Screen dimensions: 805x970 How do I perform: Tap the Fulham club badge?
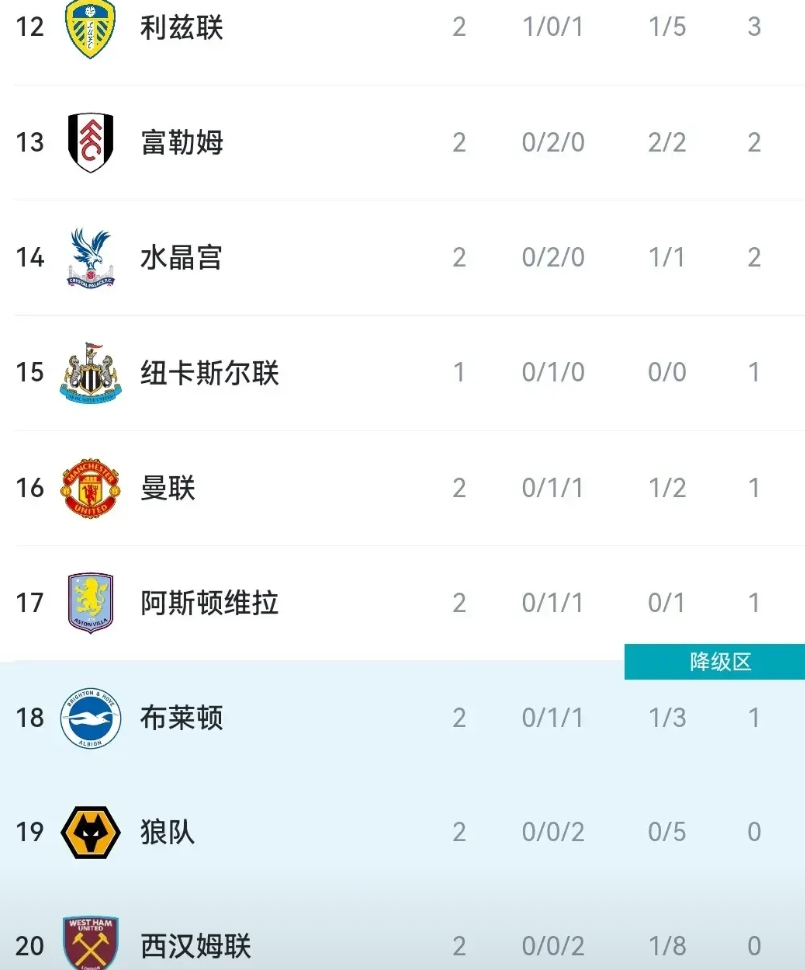click(x=90, y=143)
